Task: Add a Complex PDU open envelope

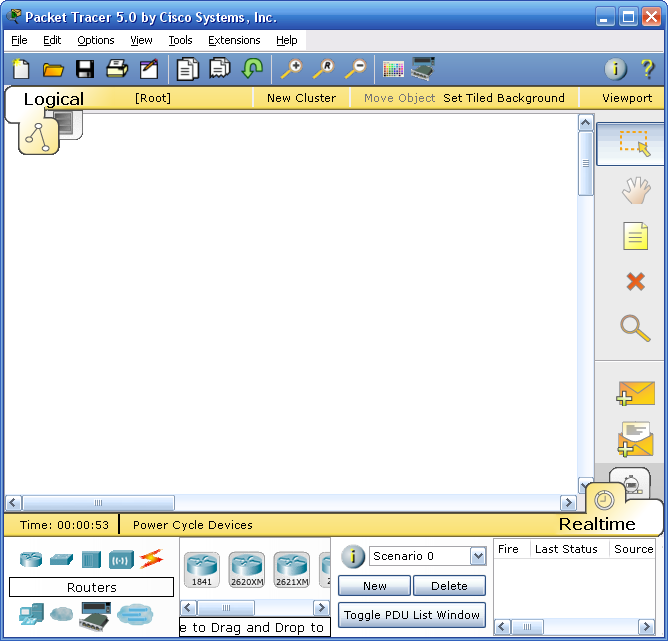Action: 635,439
